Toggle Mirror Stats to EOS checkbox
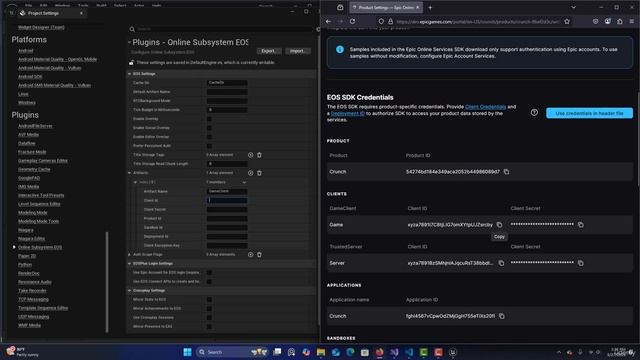 (x=209, y=300)
